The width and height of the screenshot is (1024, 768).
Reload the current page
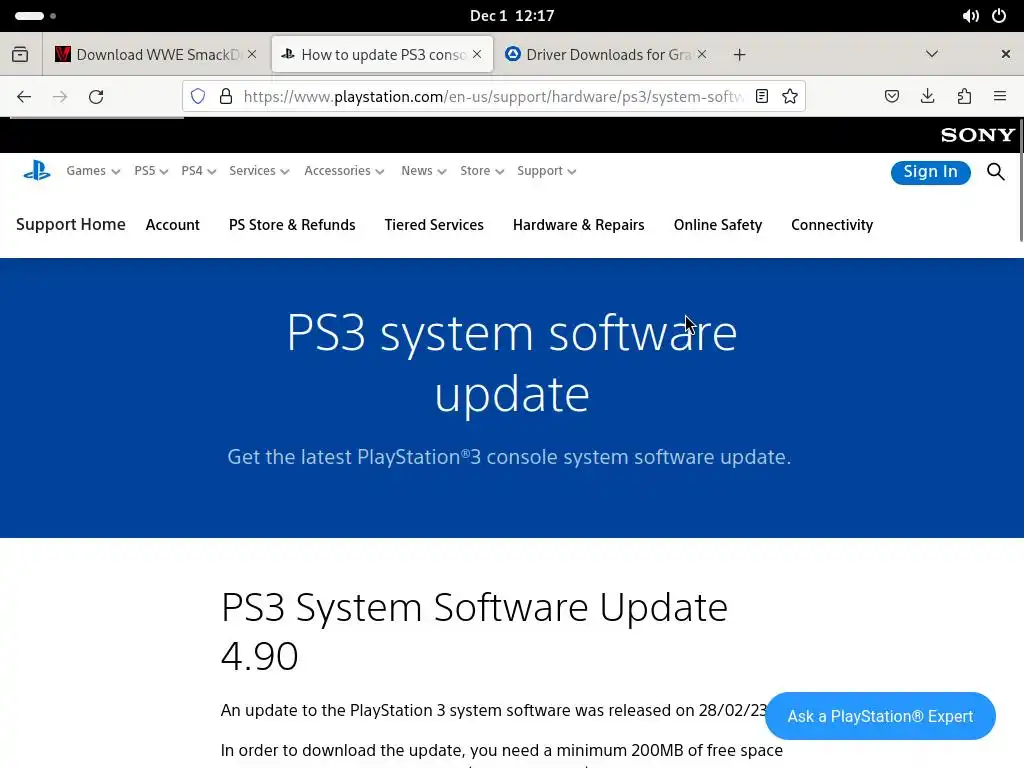point(96,97)
